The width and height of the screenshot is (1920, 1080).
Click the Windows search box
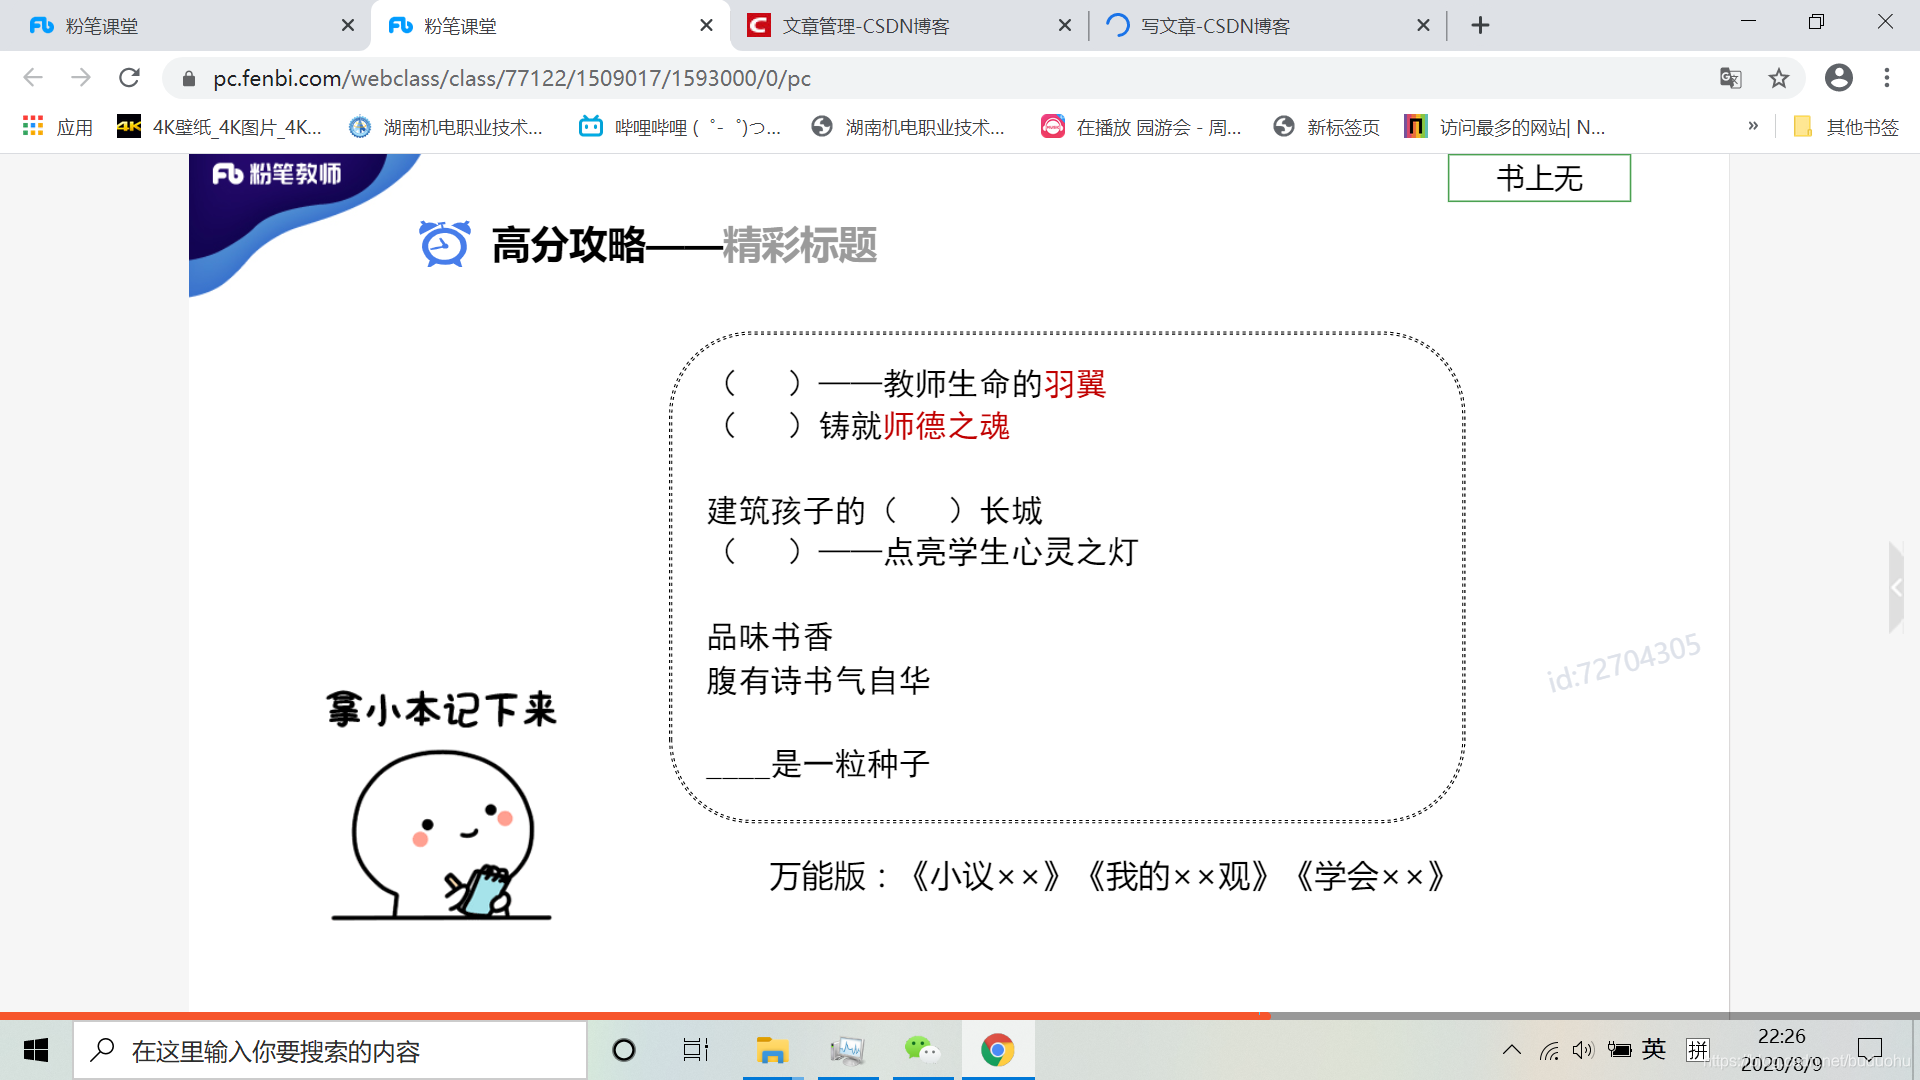point(330,1050)
